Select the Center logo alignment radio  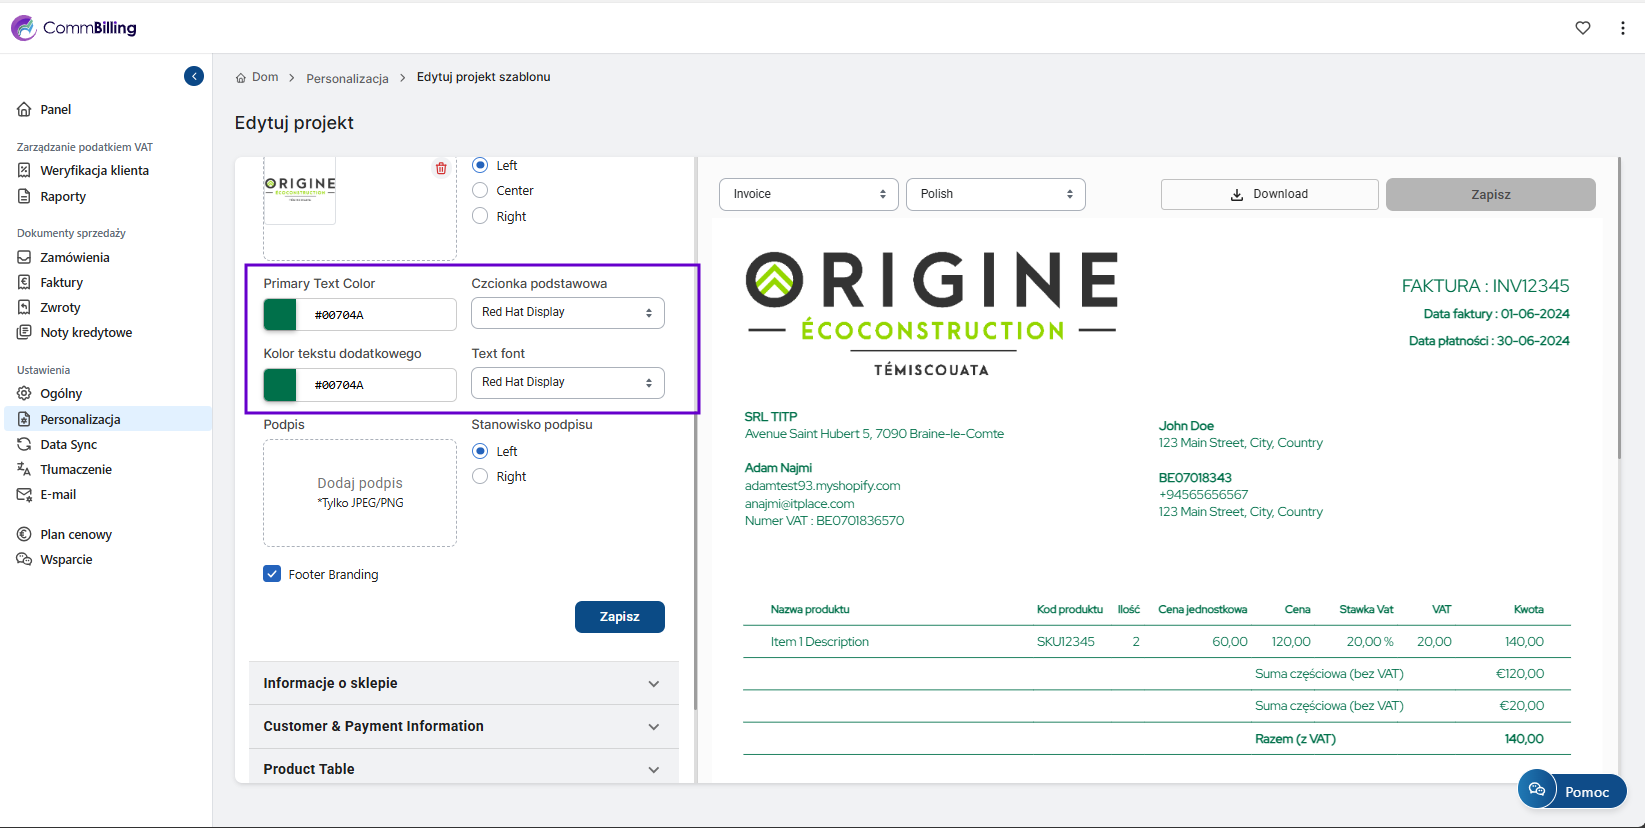click(x=480, y=191)
